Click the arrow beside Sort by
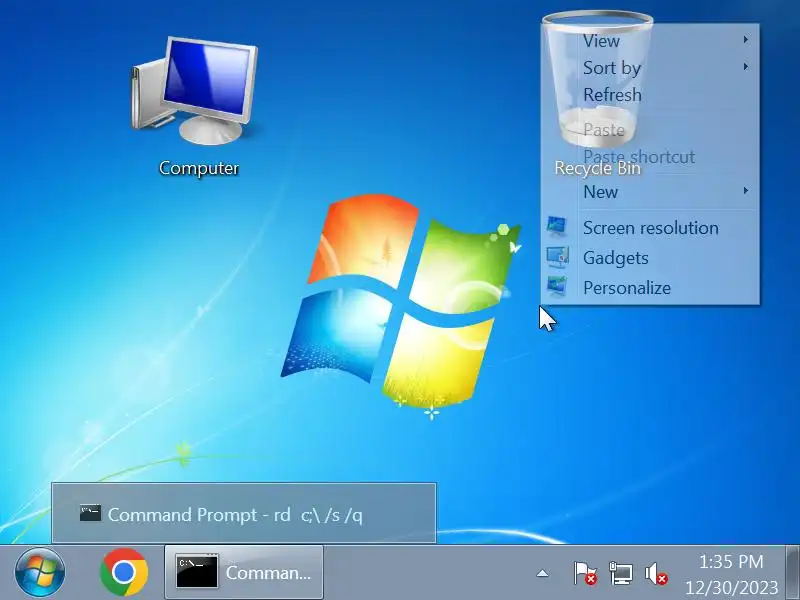The height and width of the screenshot is (600, 800). pos(746,66)
